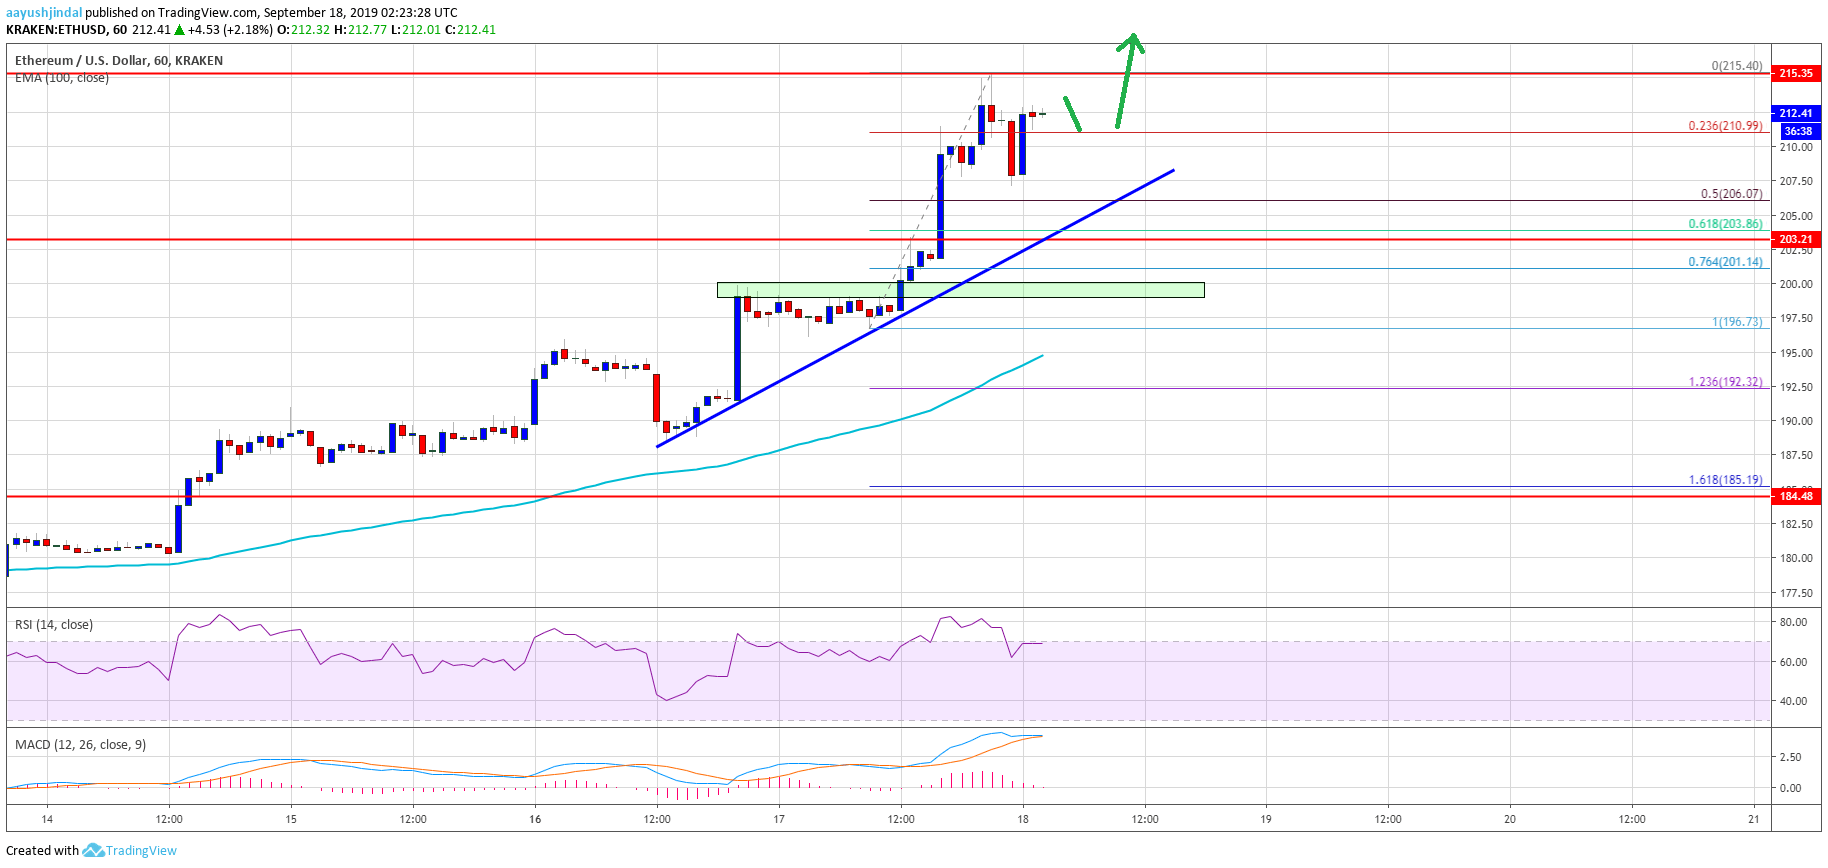The width and height of the screenshot is (1828, 868).
Task: Click the 17 date label on time axis
Action: 778,819
